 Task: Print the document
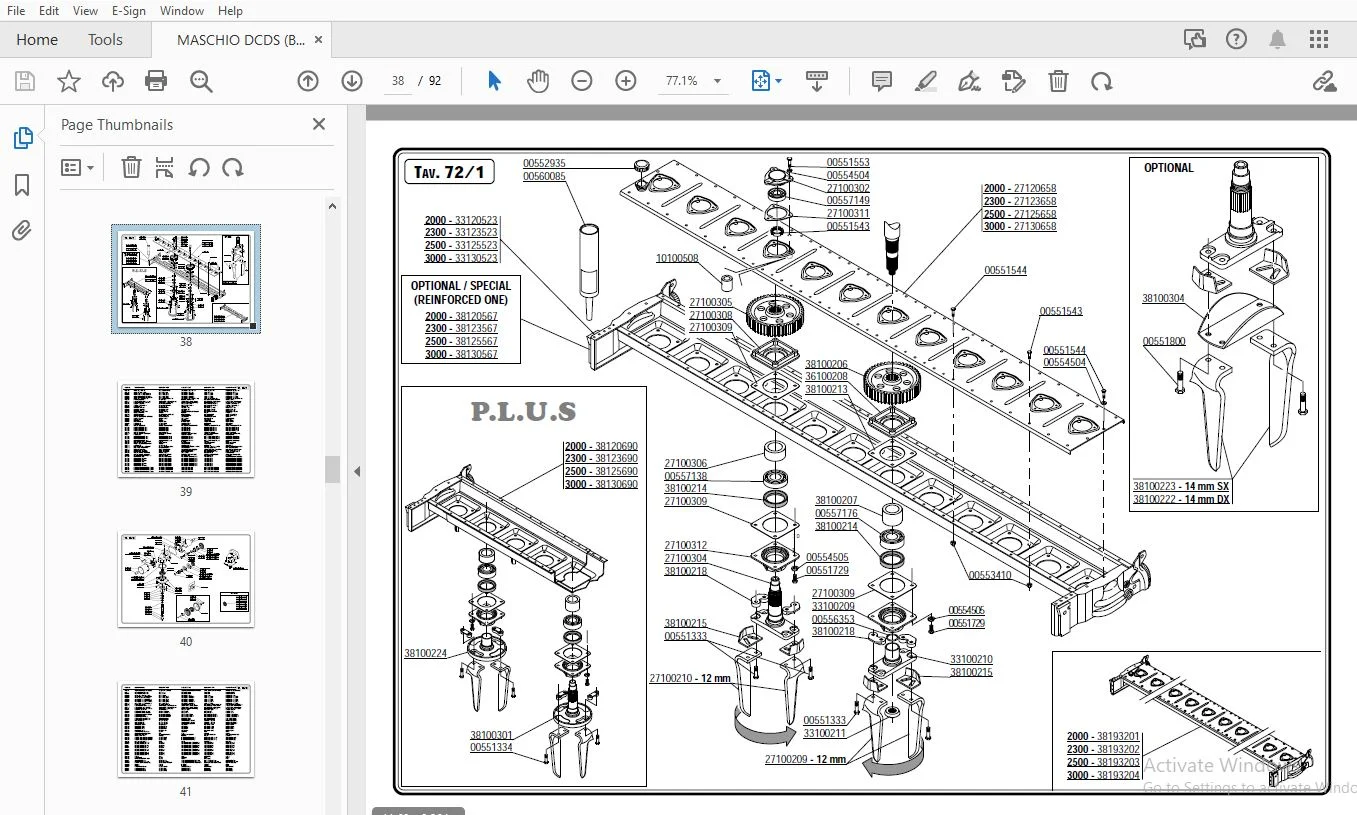coord(156,81)
